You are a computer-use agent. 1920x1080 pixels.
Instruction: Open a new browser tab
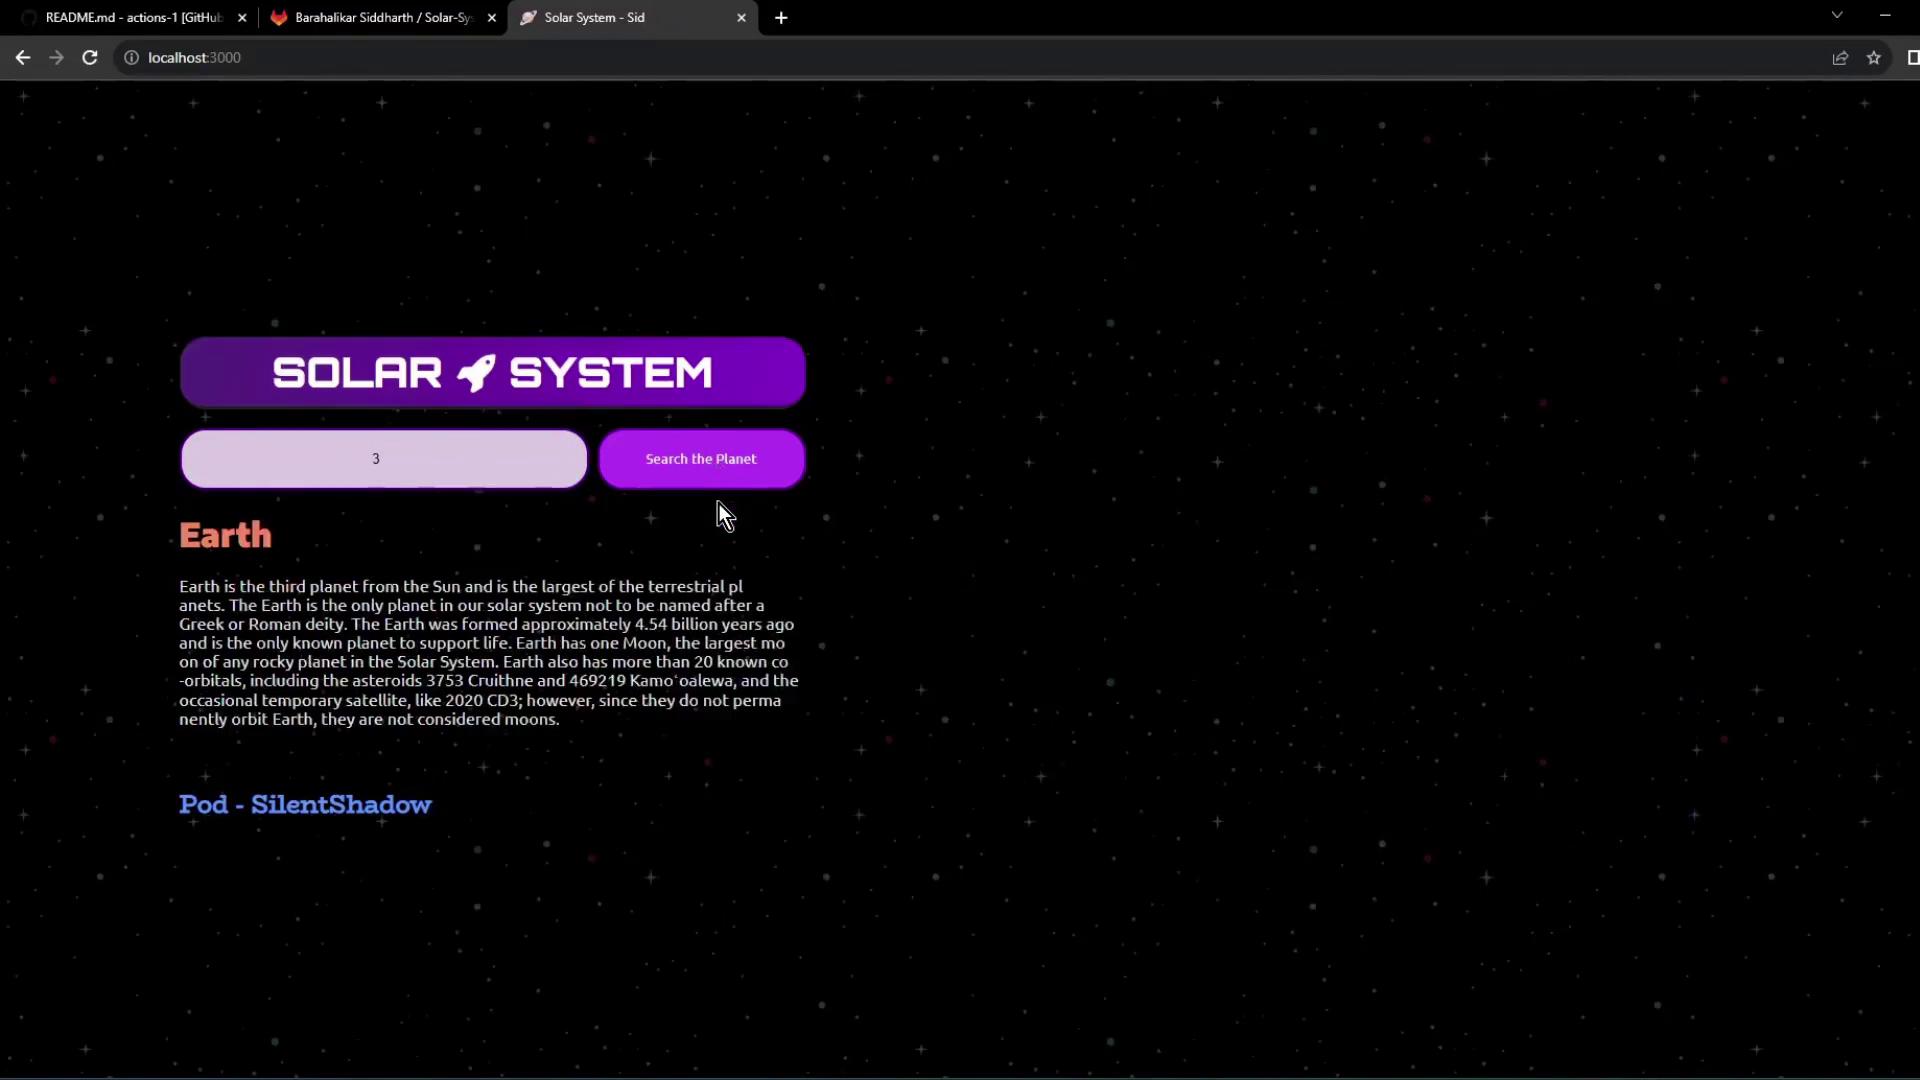click(781, 18)
